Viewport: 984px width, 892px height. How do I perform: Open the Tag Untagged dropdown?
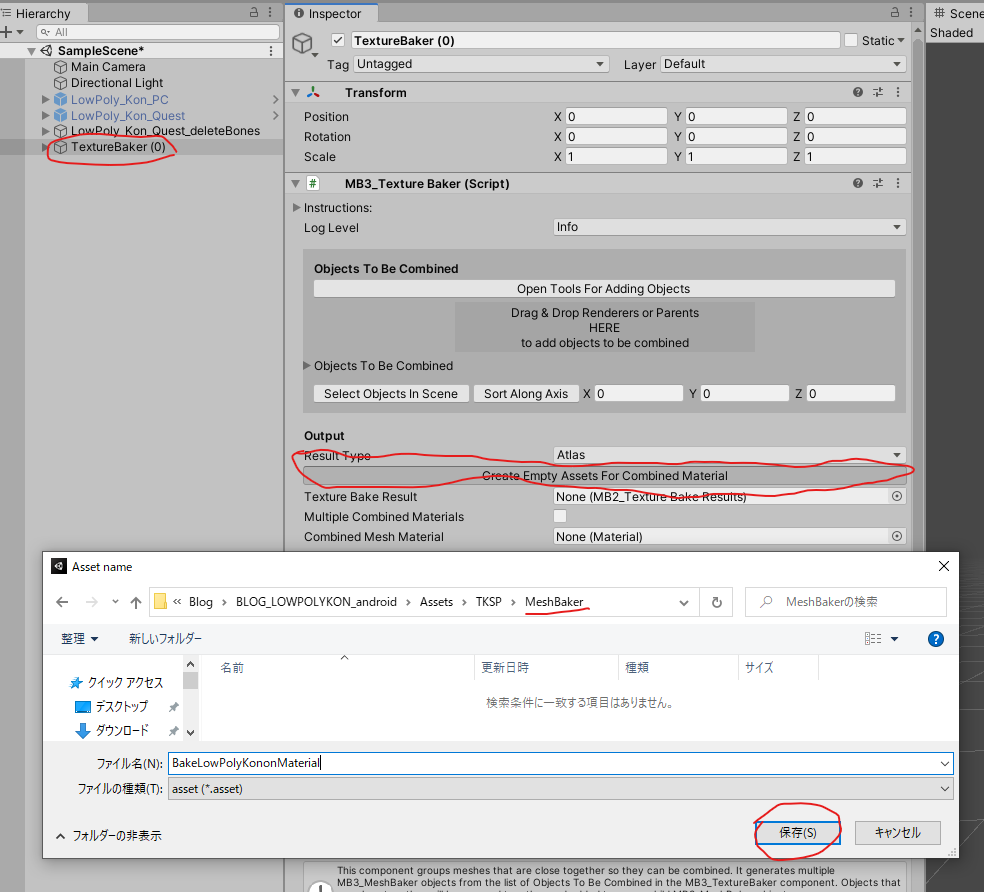click(481, 64)
